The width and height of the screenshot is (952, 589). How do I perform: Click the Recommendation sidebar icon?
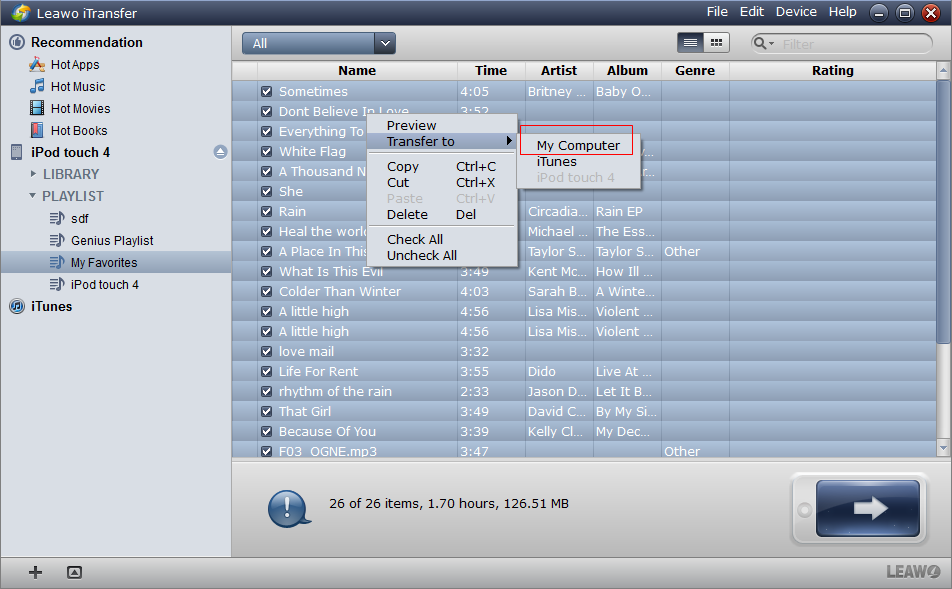(x=17, y=42)
